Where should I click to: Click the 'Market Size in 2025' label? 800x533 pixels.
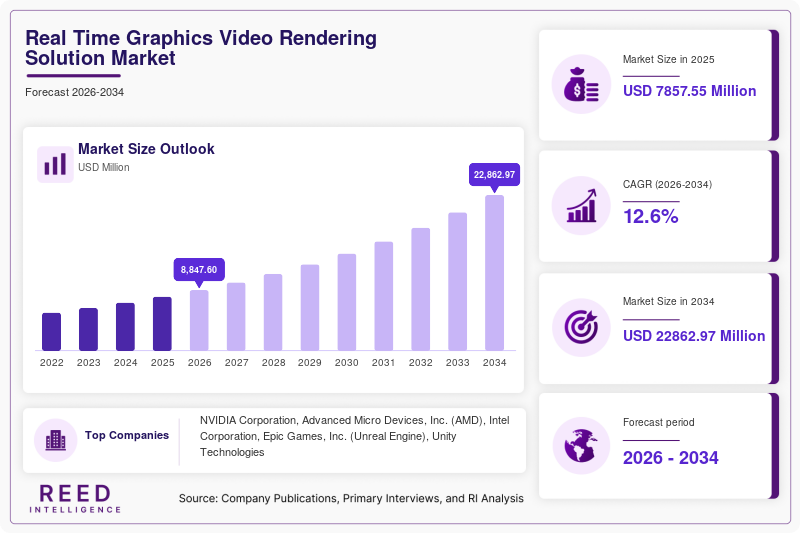point(668,59)
